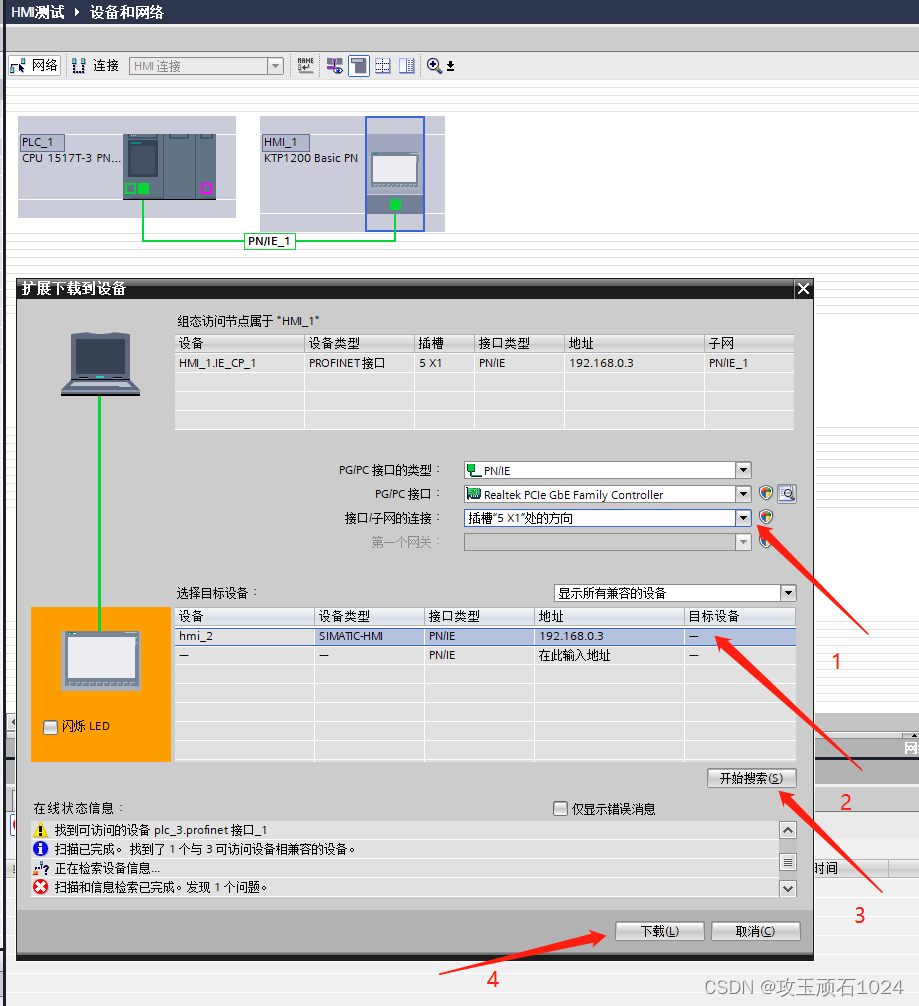This screenshot has height=1006, width=919.
Task: Click the shield icon beside PG/PC 接口
Action: pyautogui.click(x=766, y=493)
